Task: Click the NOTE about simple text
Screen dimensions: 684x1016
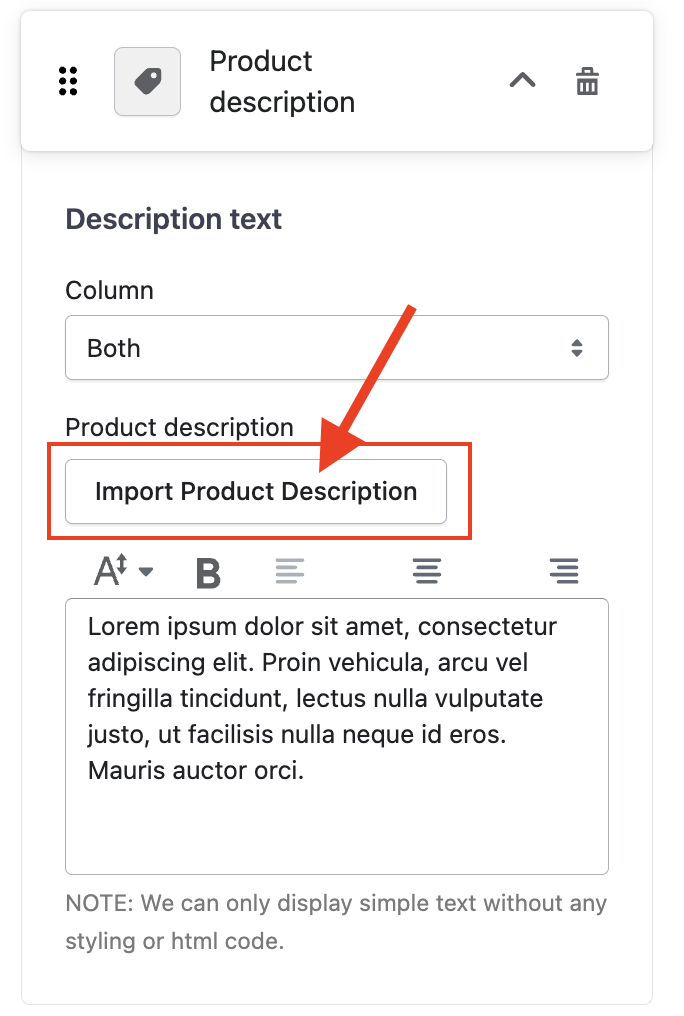Action: [x=336, y=922]
